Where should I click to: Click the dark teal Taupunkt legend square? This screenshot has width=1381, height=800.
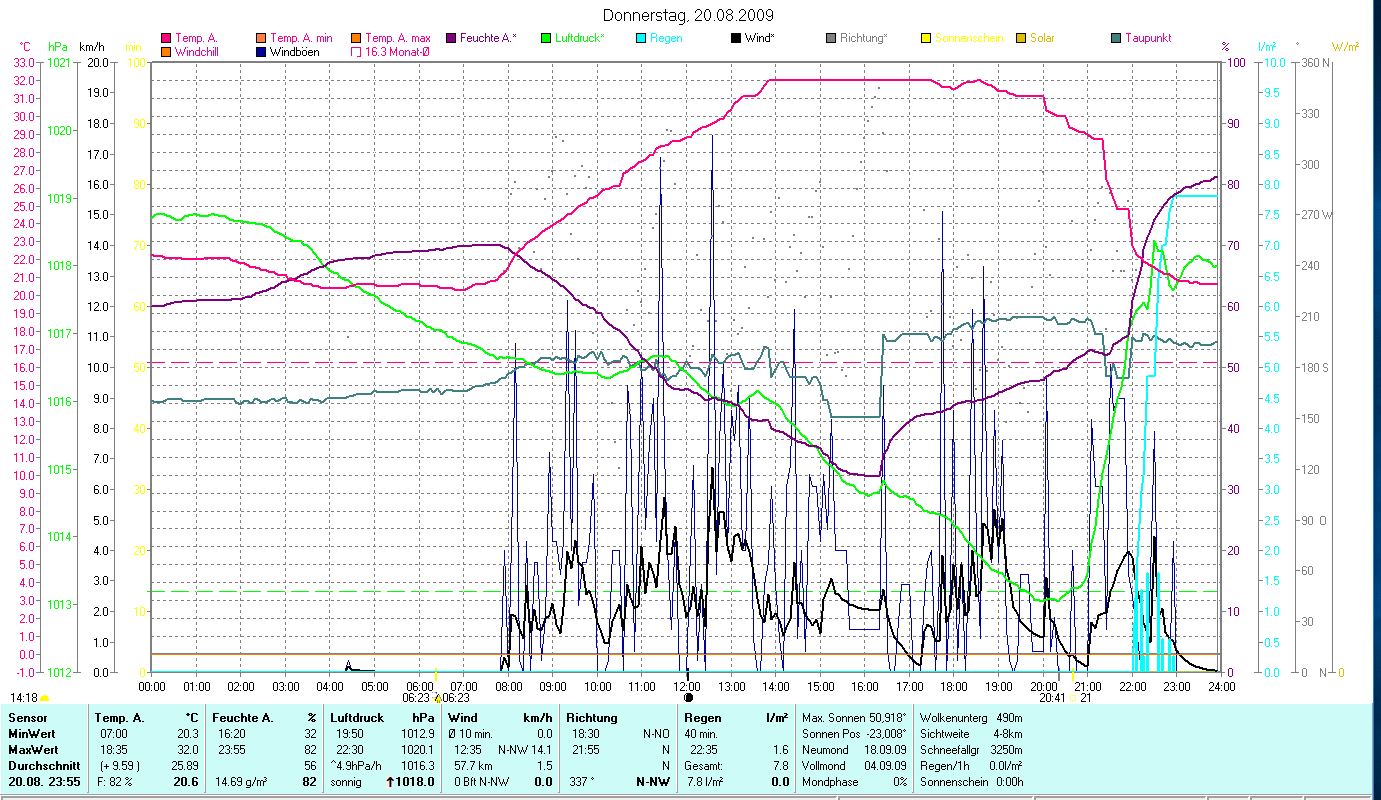(x=1116, y=38)
